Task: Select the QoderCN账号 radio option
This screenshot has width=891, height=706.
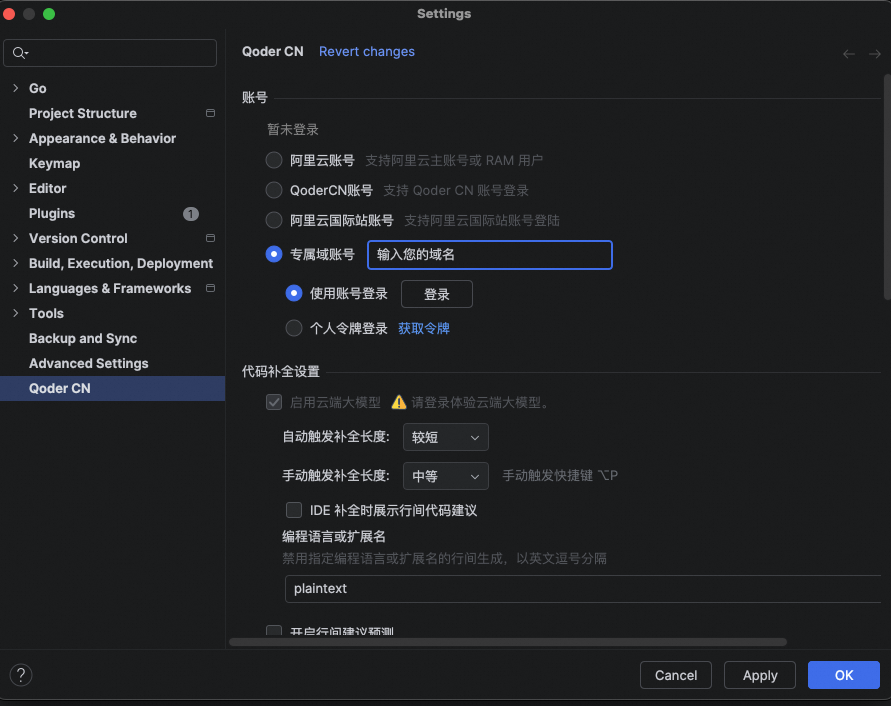Action: point(274,190)
